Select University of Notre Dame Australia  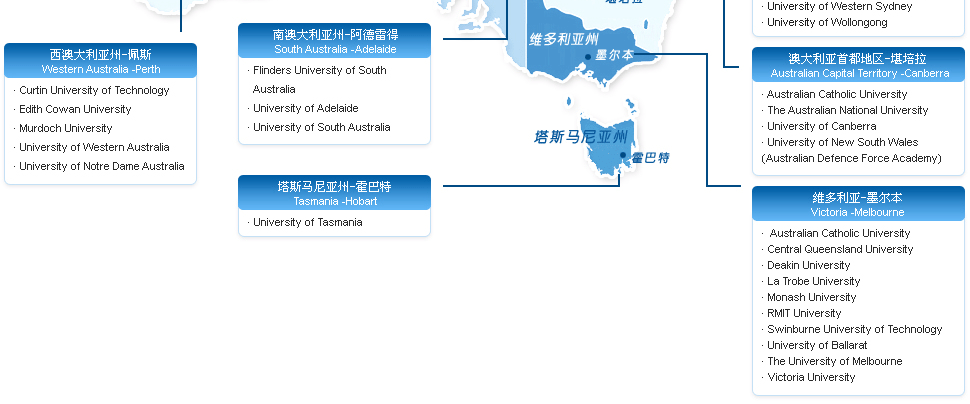point(101,166)
